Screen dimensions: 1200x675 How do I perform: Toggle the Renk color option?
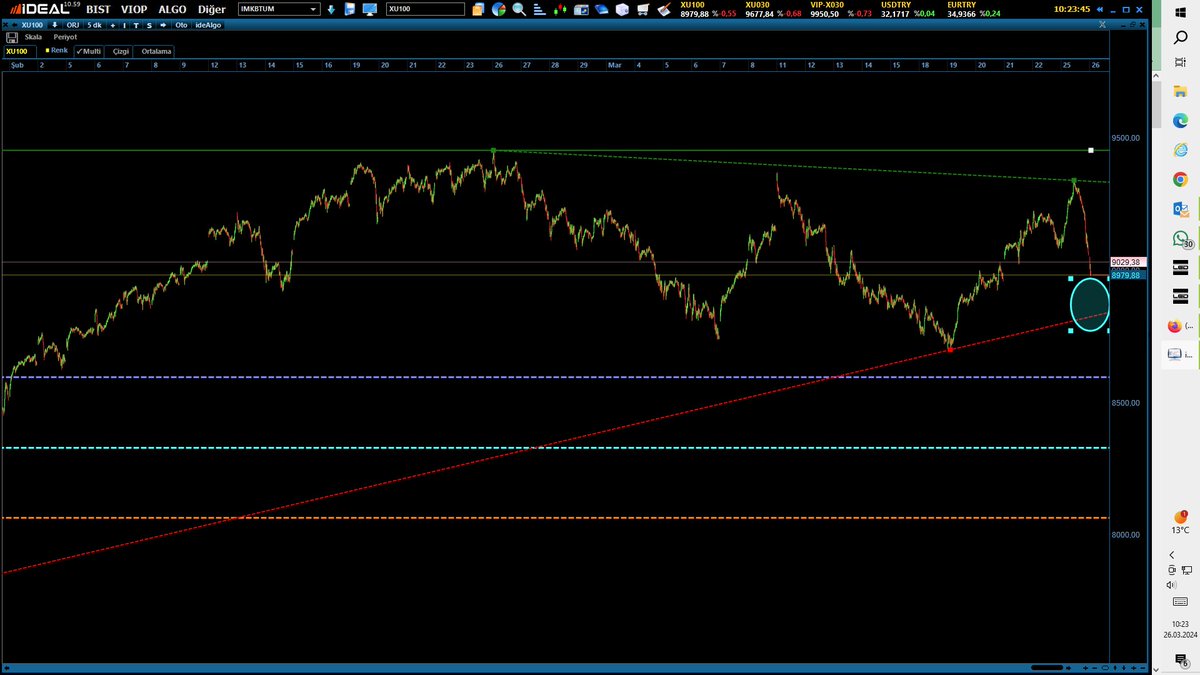(x=57, y=50)
